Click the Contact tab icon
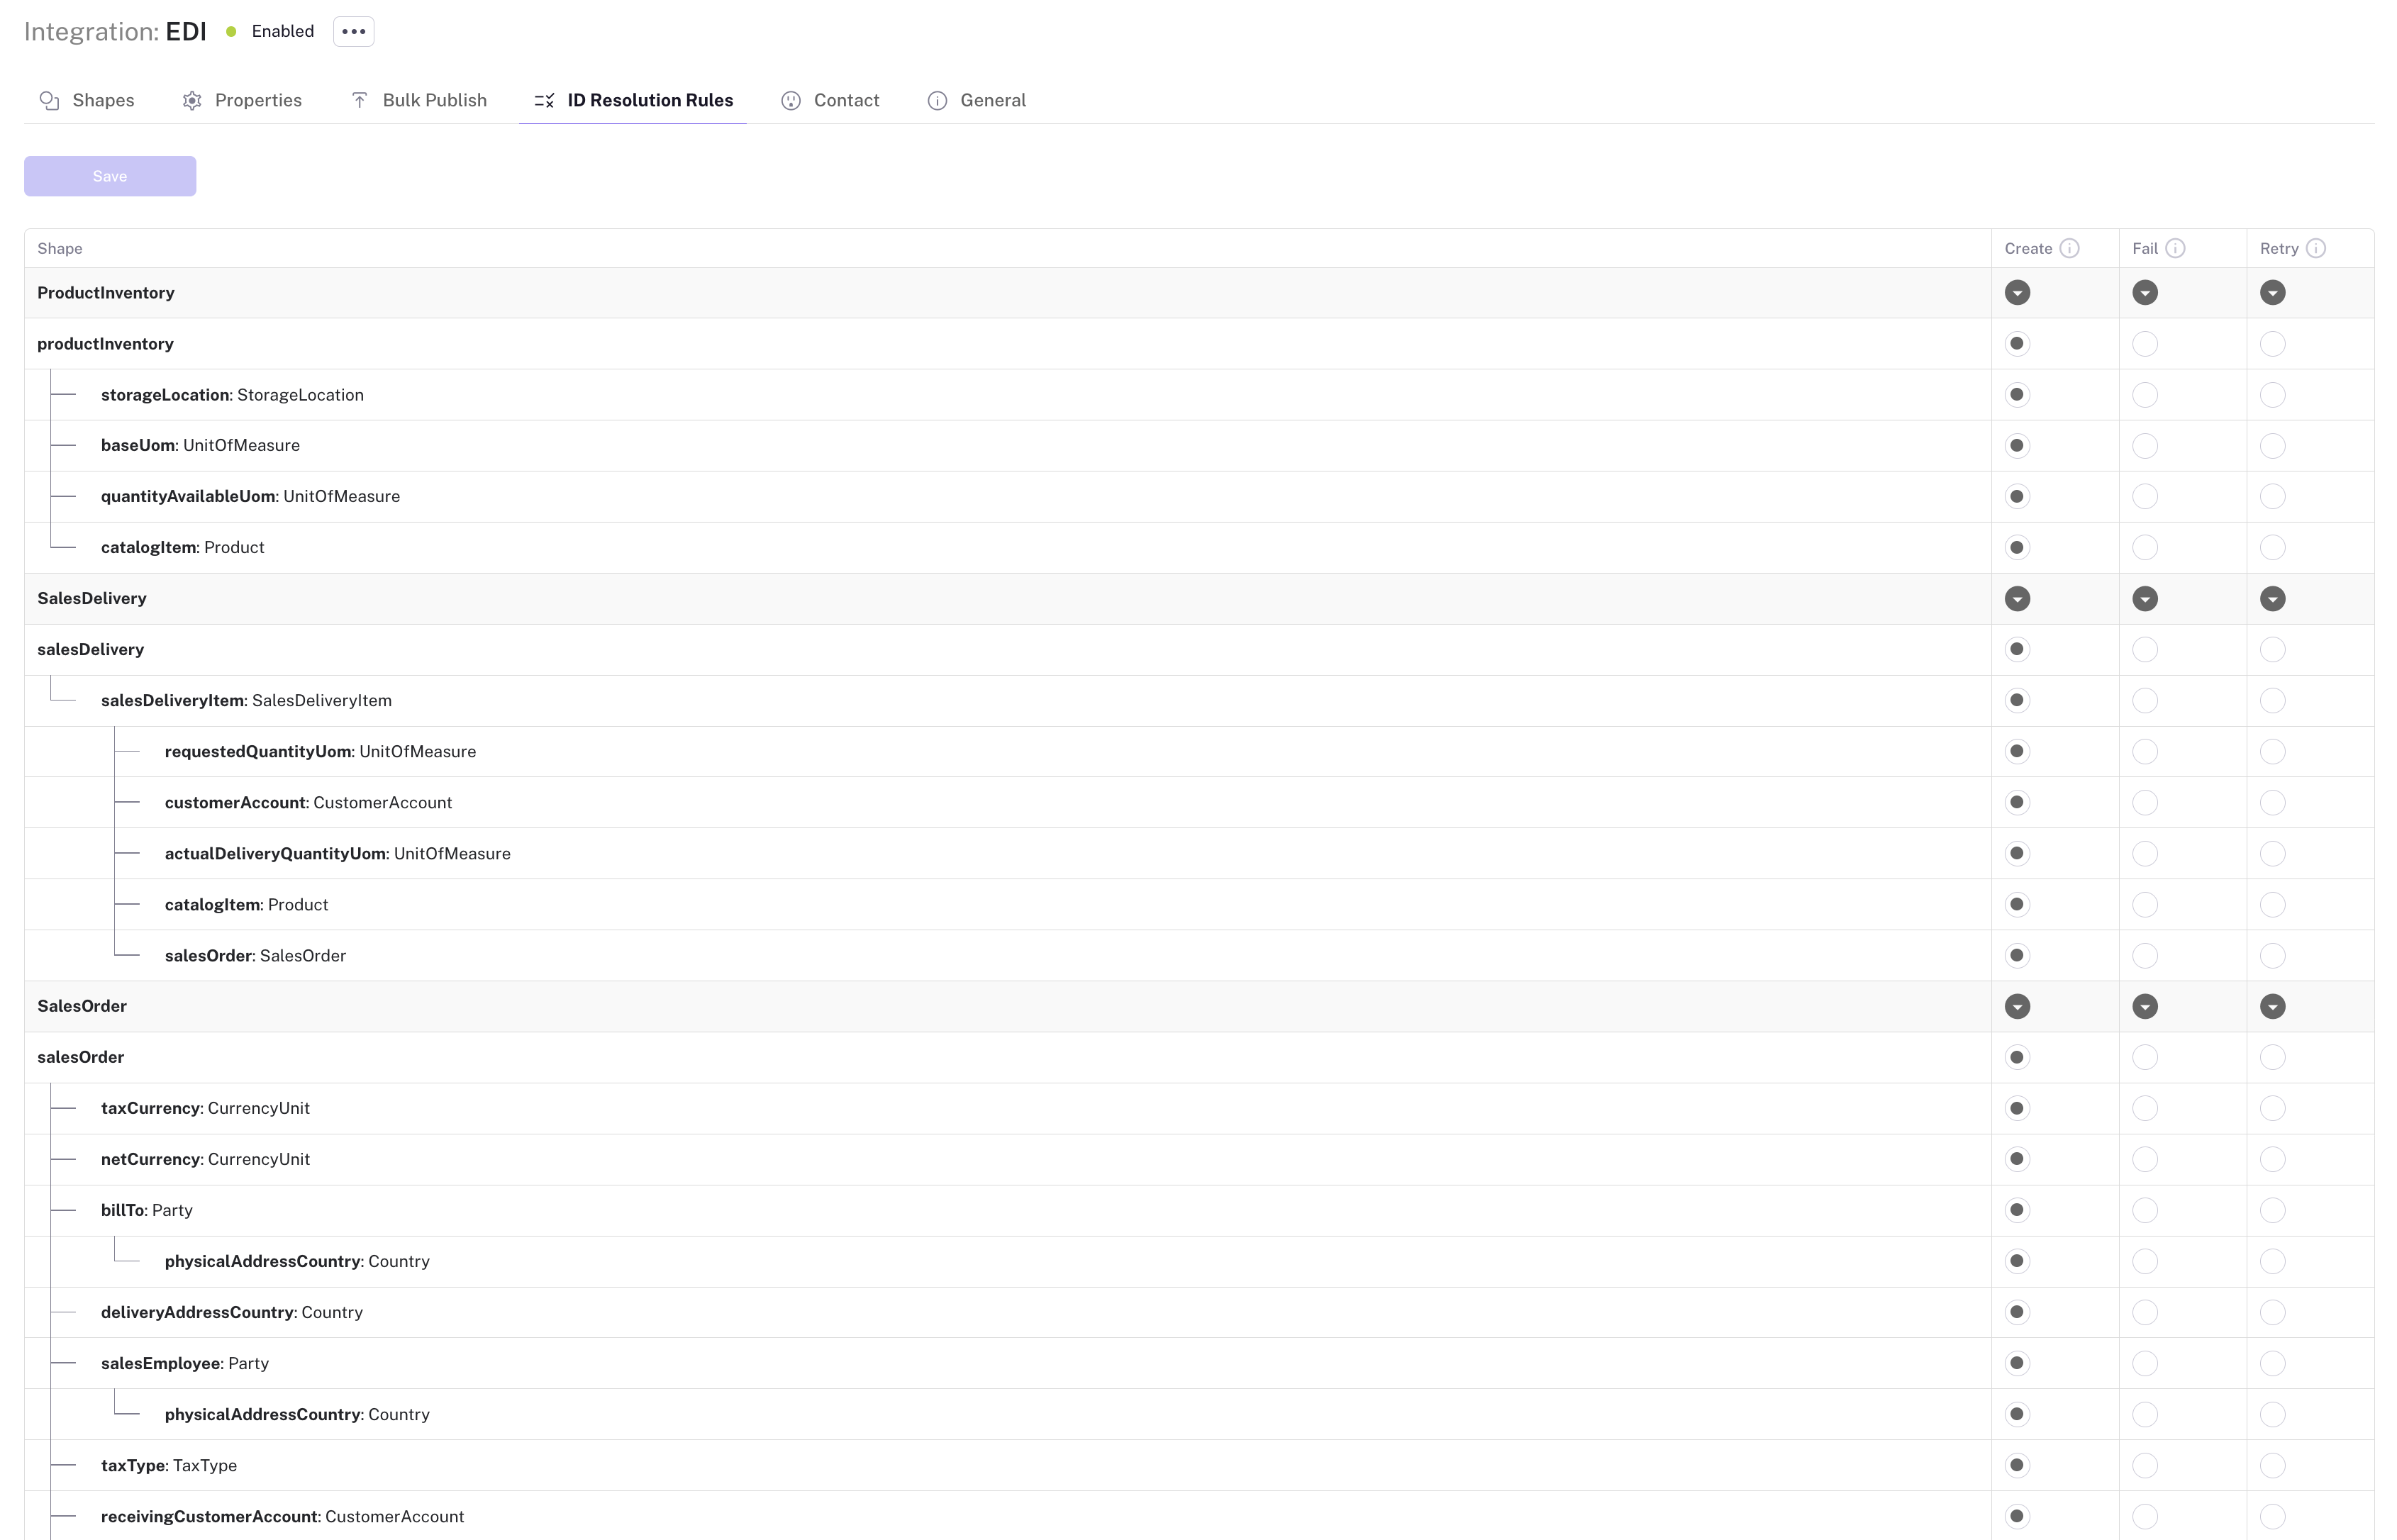Screen dimensions: 2397x1540 (791, 100)
